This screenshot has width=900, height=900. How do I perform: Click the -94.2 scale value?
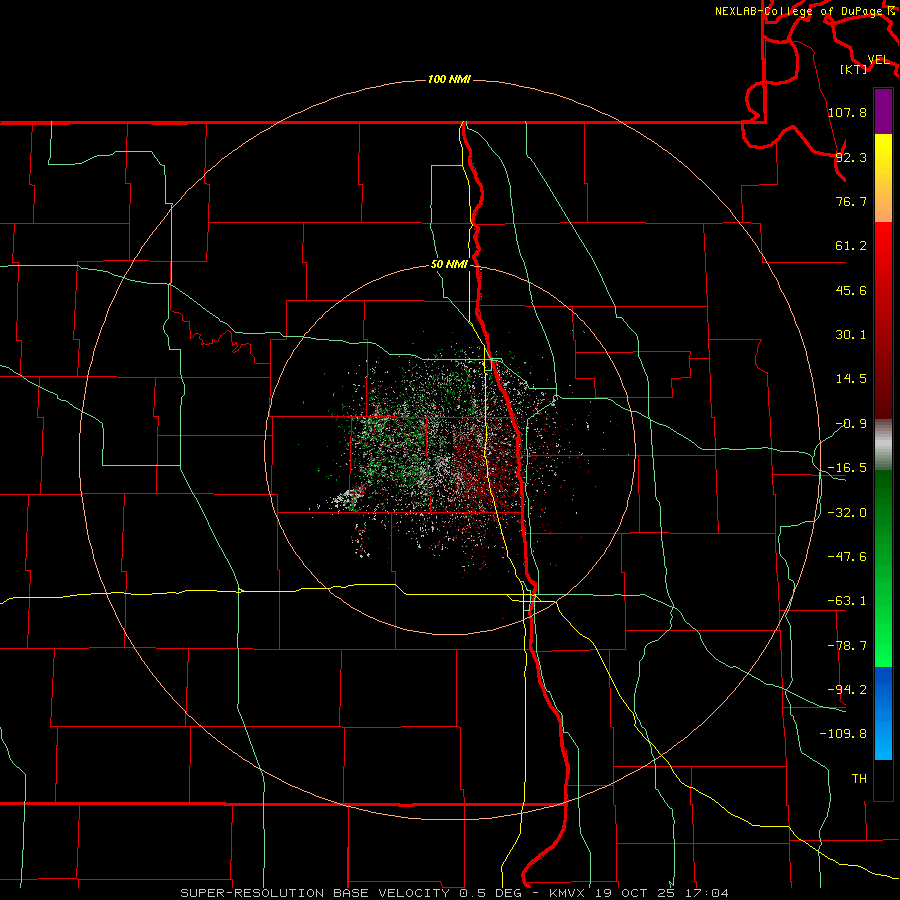coord(847,689)
